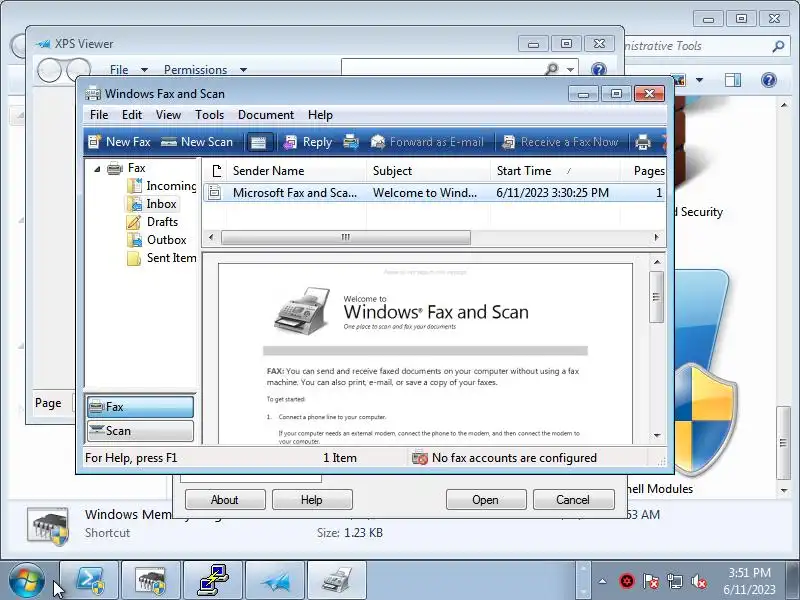
Task: Click the Cancel button in dialog behind
Action: click(573, 499)
